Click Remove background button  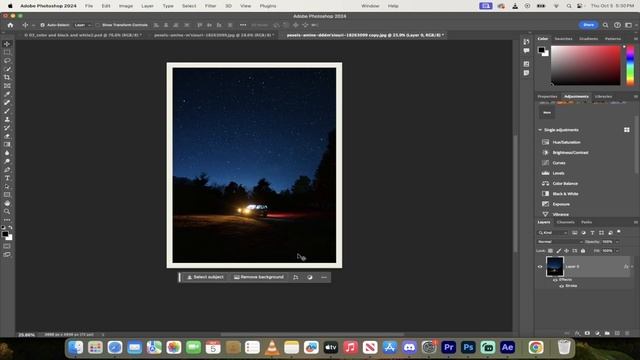[x=258, y=277]
